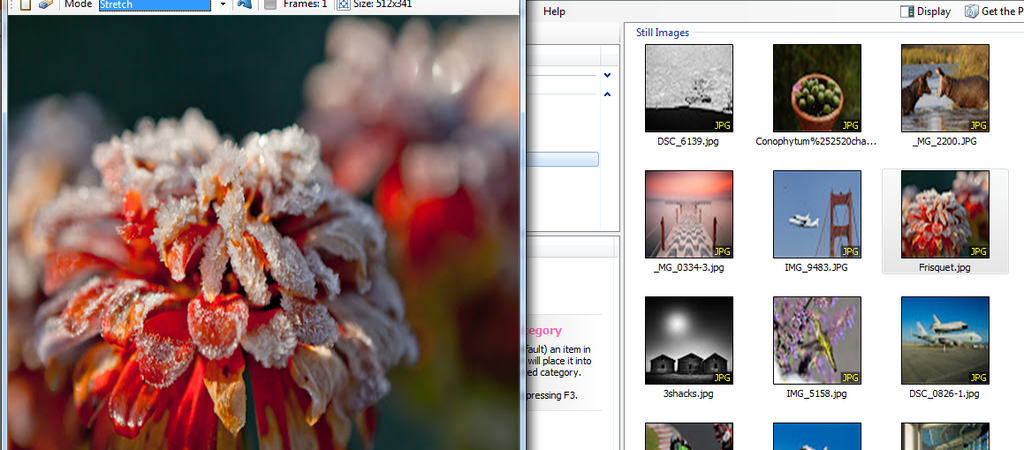
Task: Open the Mode dropdown arrow
Action: [223, 5]
